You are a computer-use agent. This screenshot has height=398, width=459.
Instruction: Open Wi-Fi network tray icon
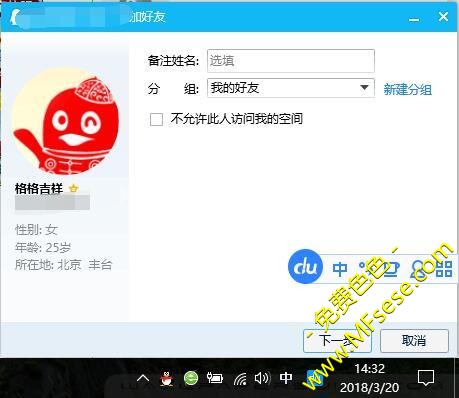(x=240, y=378)
